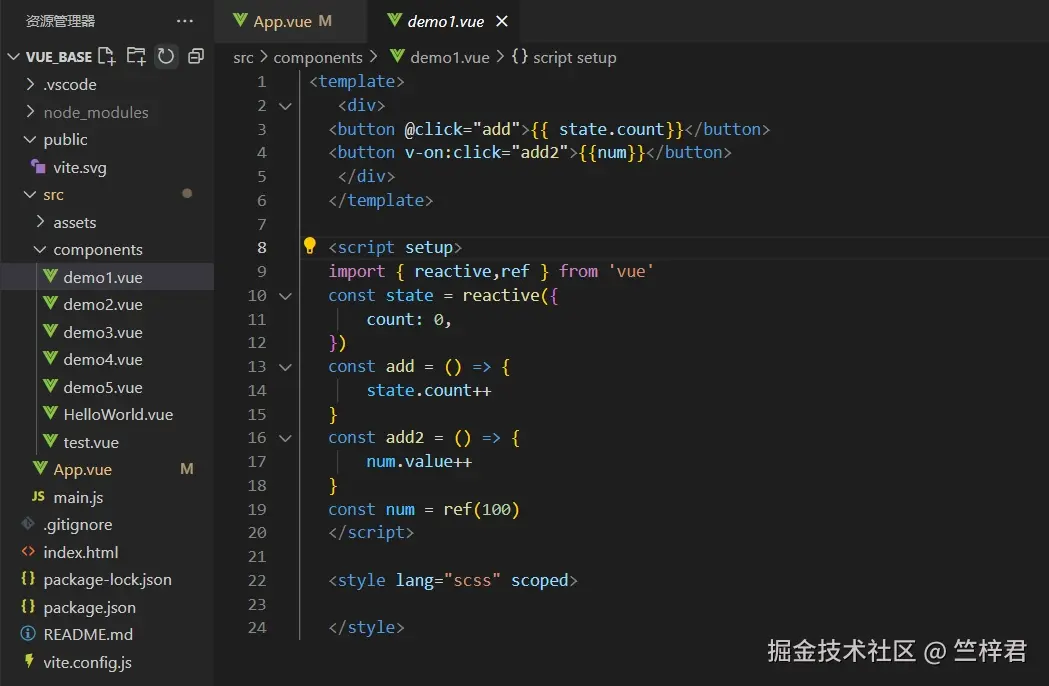Collapse the public folder
This screenshot has width=1049, height=686.
[29, 139]
